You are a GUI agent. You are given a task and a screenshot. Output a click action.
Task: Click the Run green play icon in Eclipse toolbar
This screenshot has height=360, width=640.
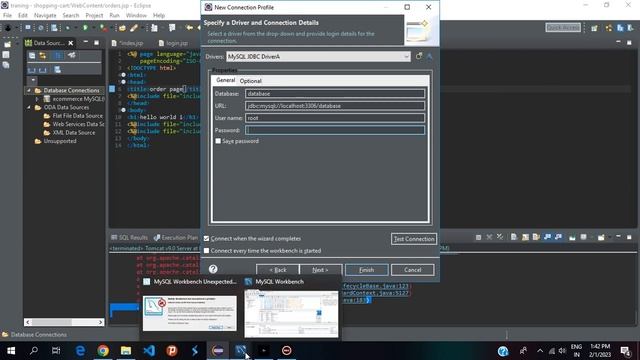pyautogui.click(x=85, y=28)
